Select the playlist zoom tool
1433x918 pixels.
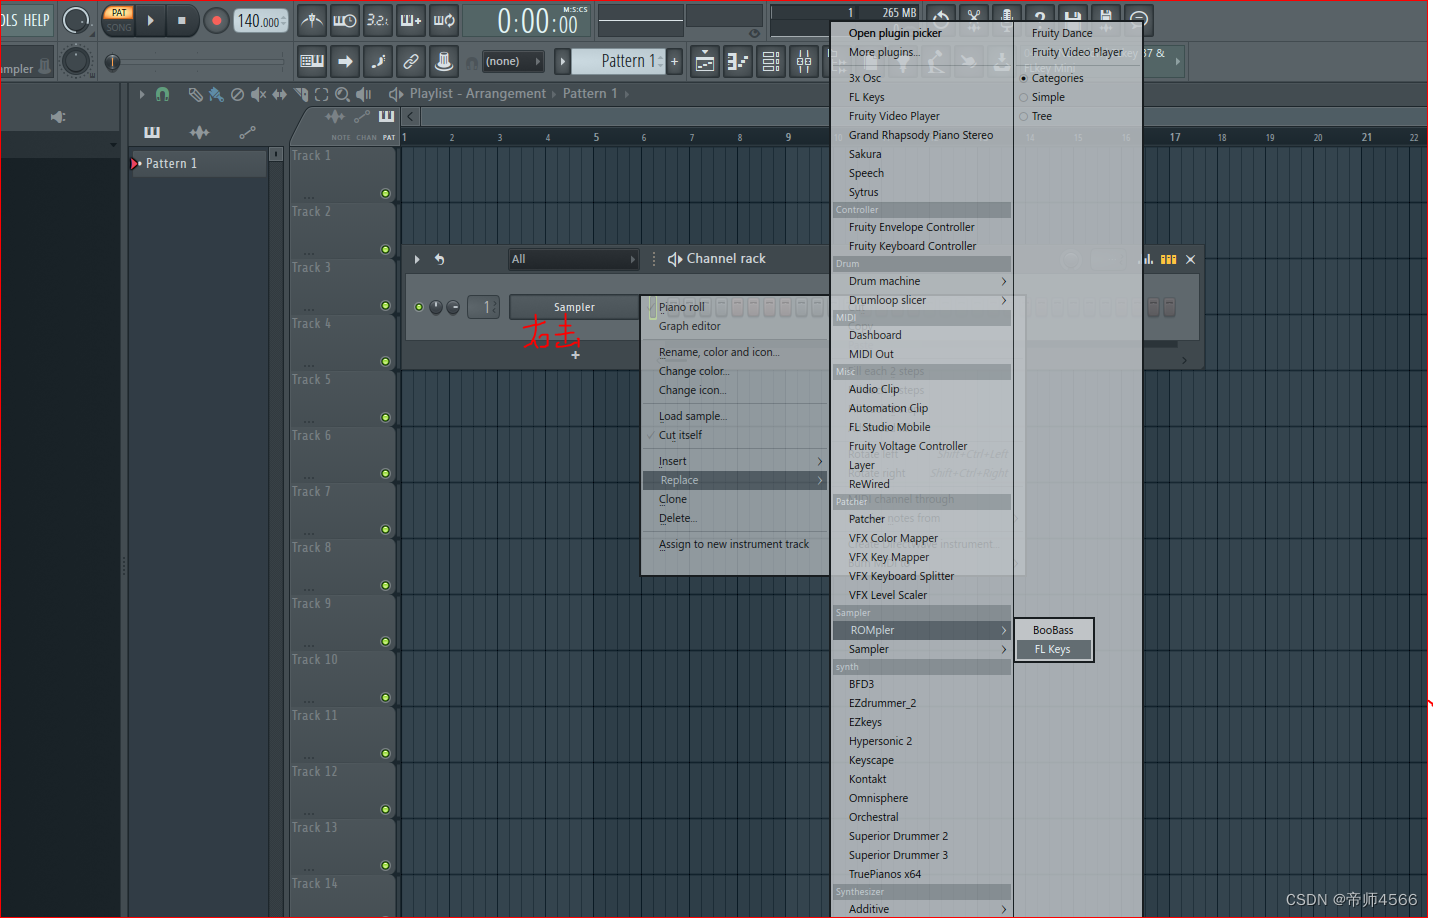click(342, 94)
